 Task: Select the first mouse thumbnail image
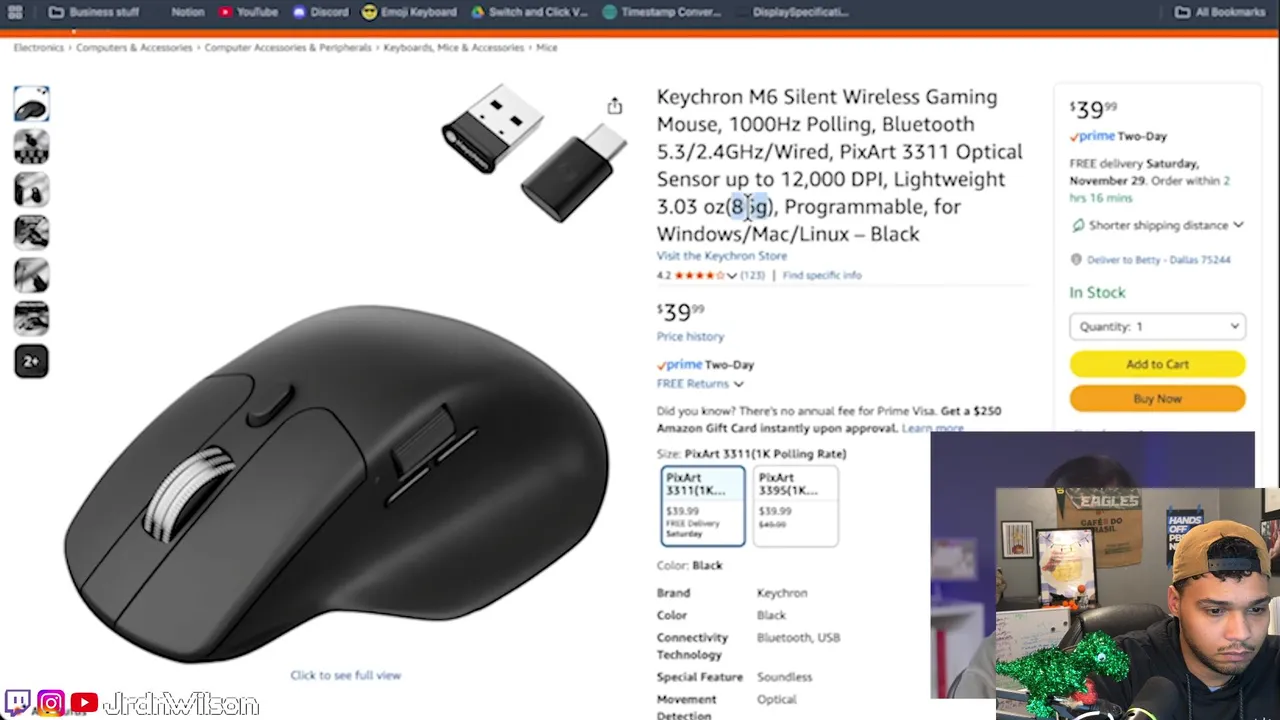point(31,105)
